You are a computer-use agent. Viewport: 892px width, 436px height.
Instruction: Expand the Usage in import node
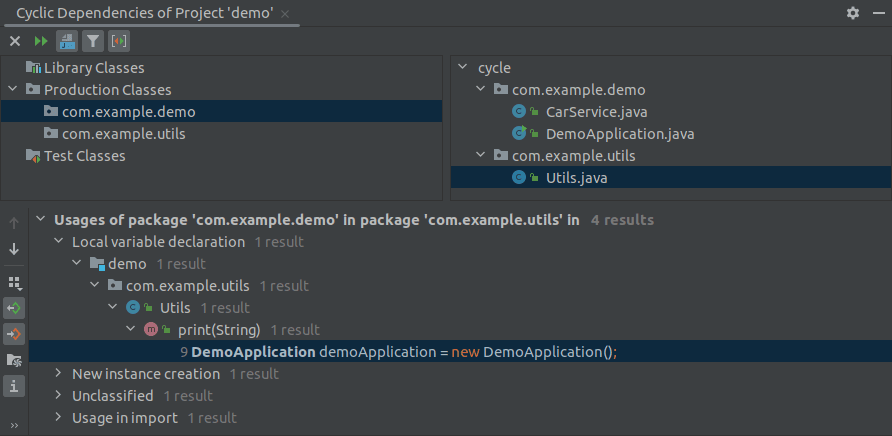(58, 417)
